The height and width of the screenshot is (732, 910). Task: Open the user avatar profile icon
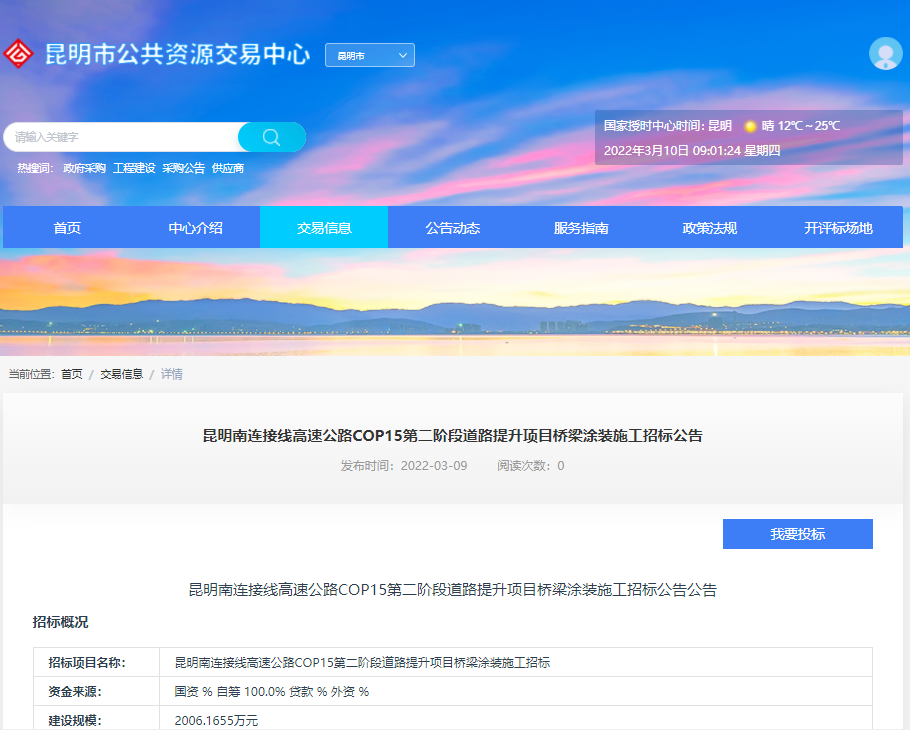click(x=885, y=54)
